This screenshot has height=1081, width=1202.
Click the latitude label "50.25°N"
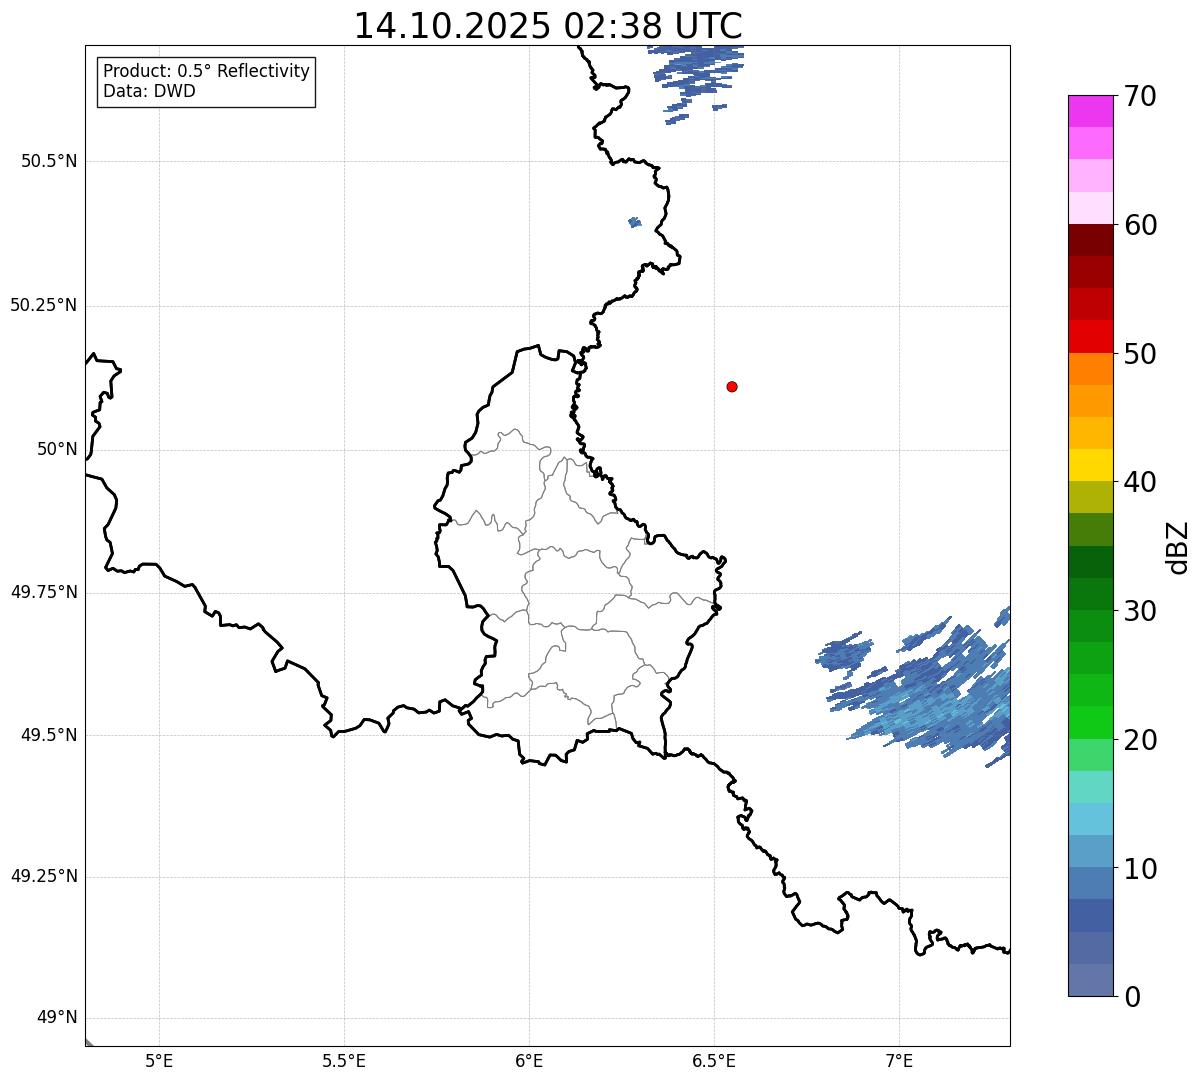click(x=43, y=305)
